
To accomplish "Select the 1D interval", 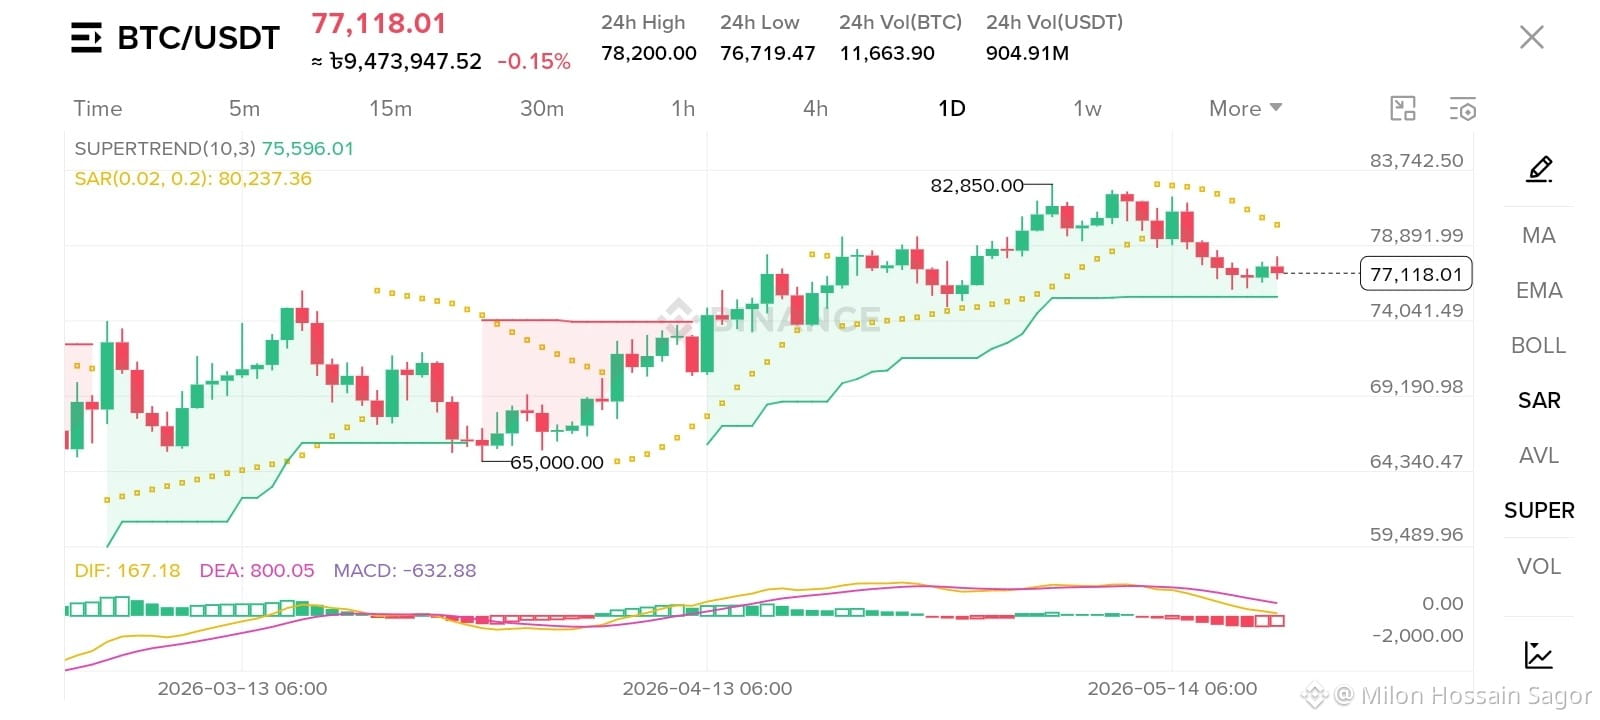I will [952, 108].
